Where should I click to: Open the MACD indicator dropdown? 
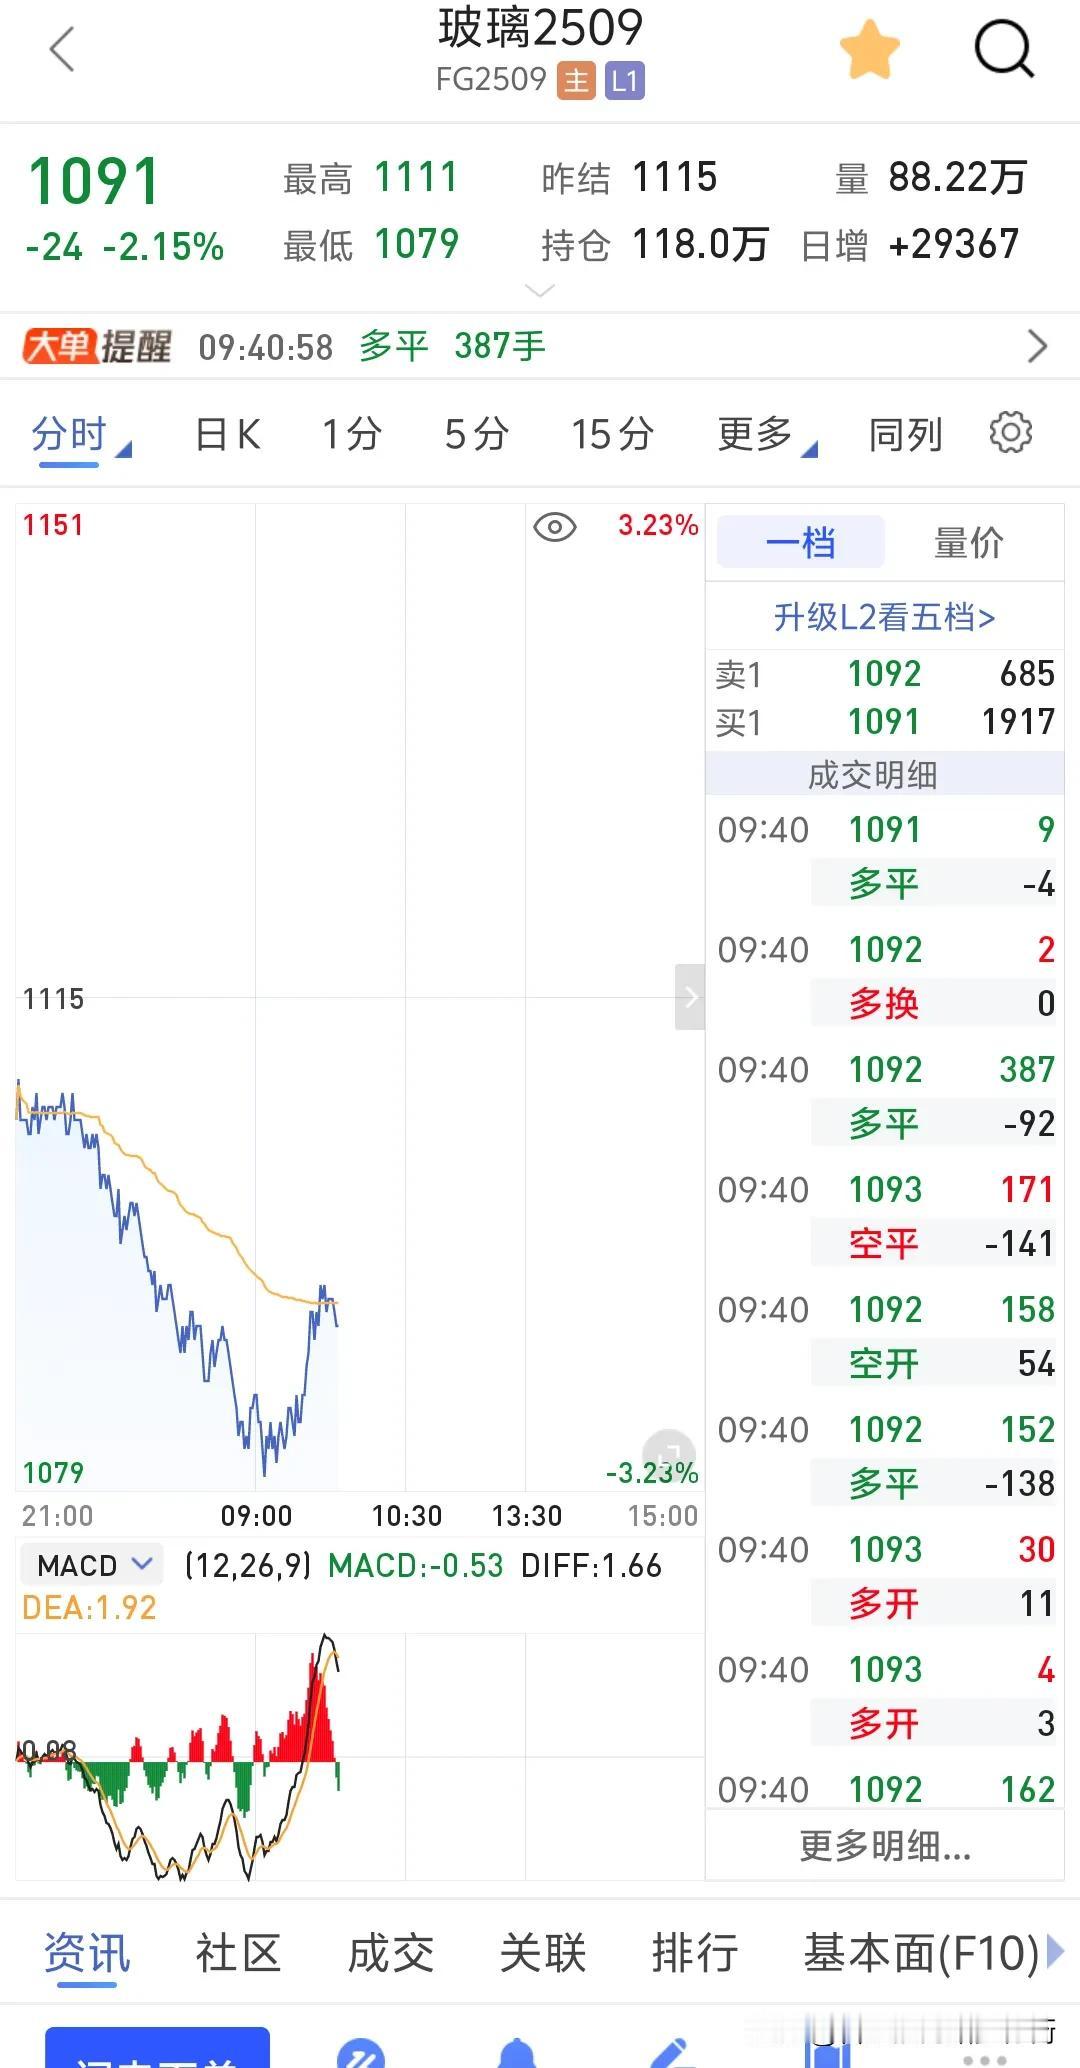pos(92,1565)
